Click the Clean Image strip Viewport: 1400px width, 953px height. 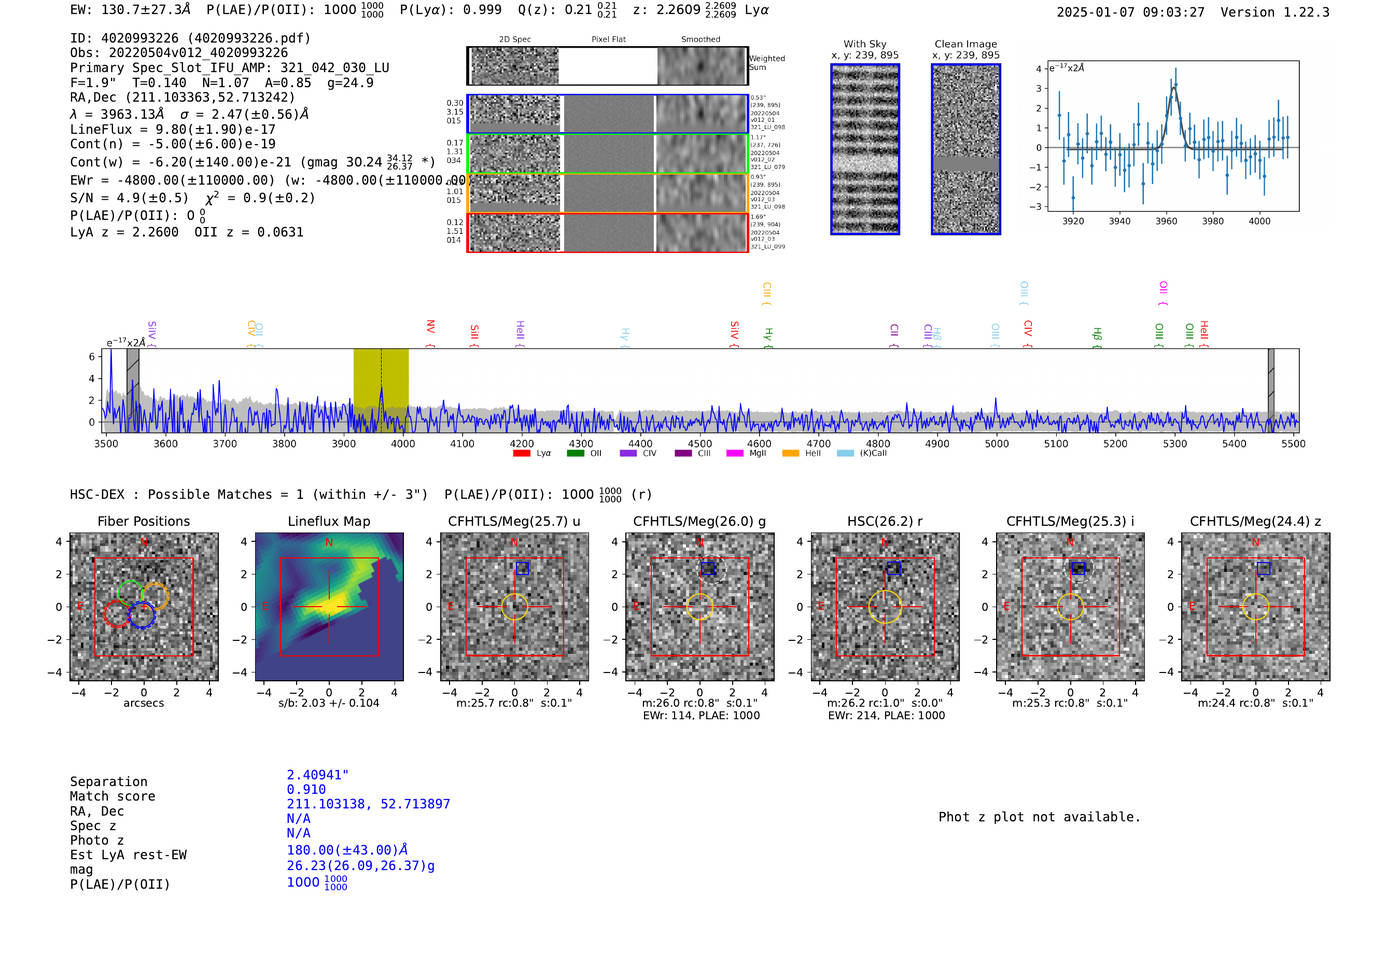click(966, 149)
